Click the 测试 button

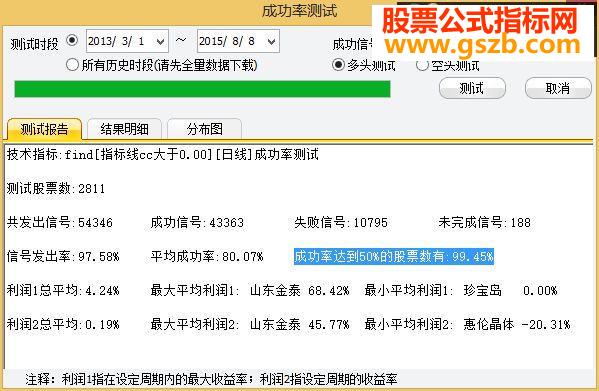[x=472, y=88]
